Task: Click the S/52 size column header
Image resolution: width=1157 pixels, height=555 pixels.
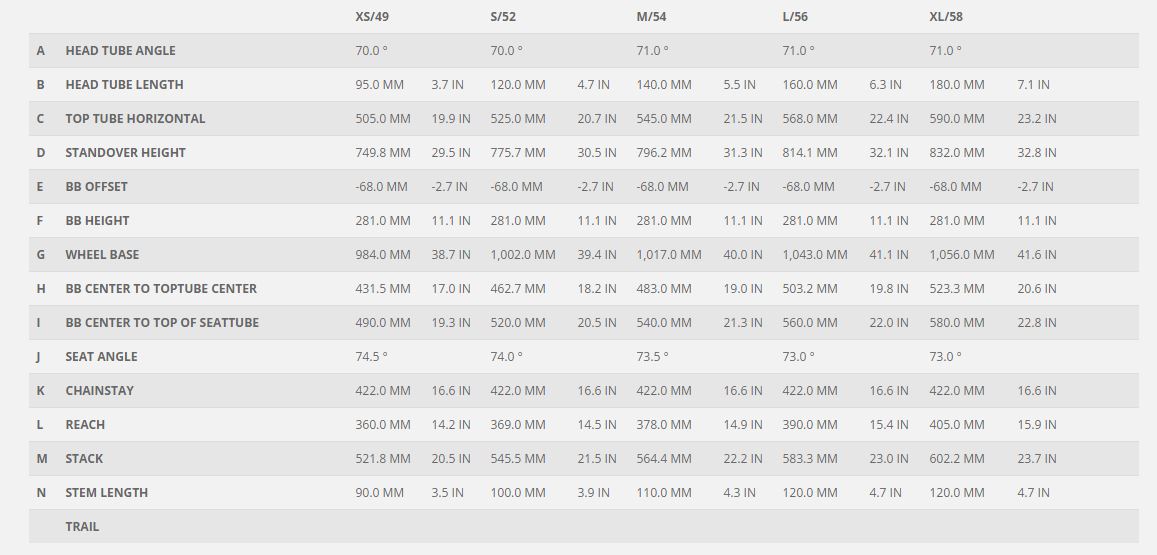Action: (x=503, y=17)
